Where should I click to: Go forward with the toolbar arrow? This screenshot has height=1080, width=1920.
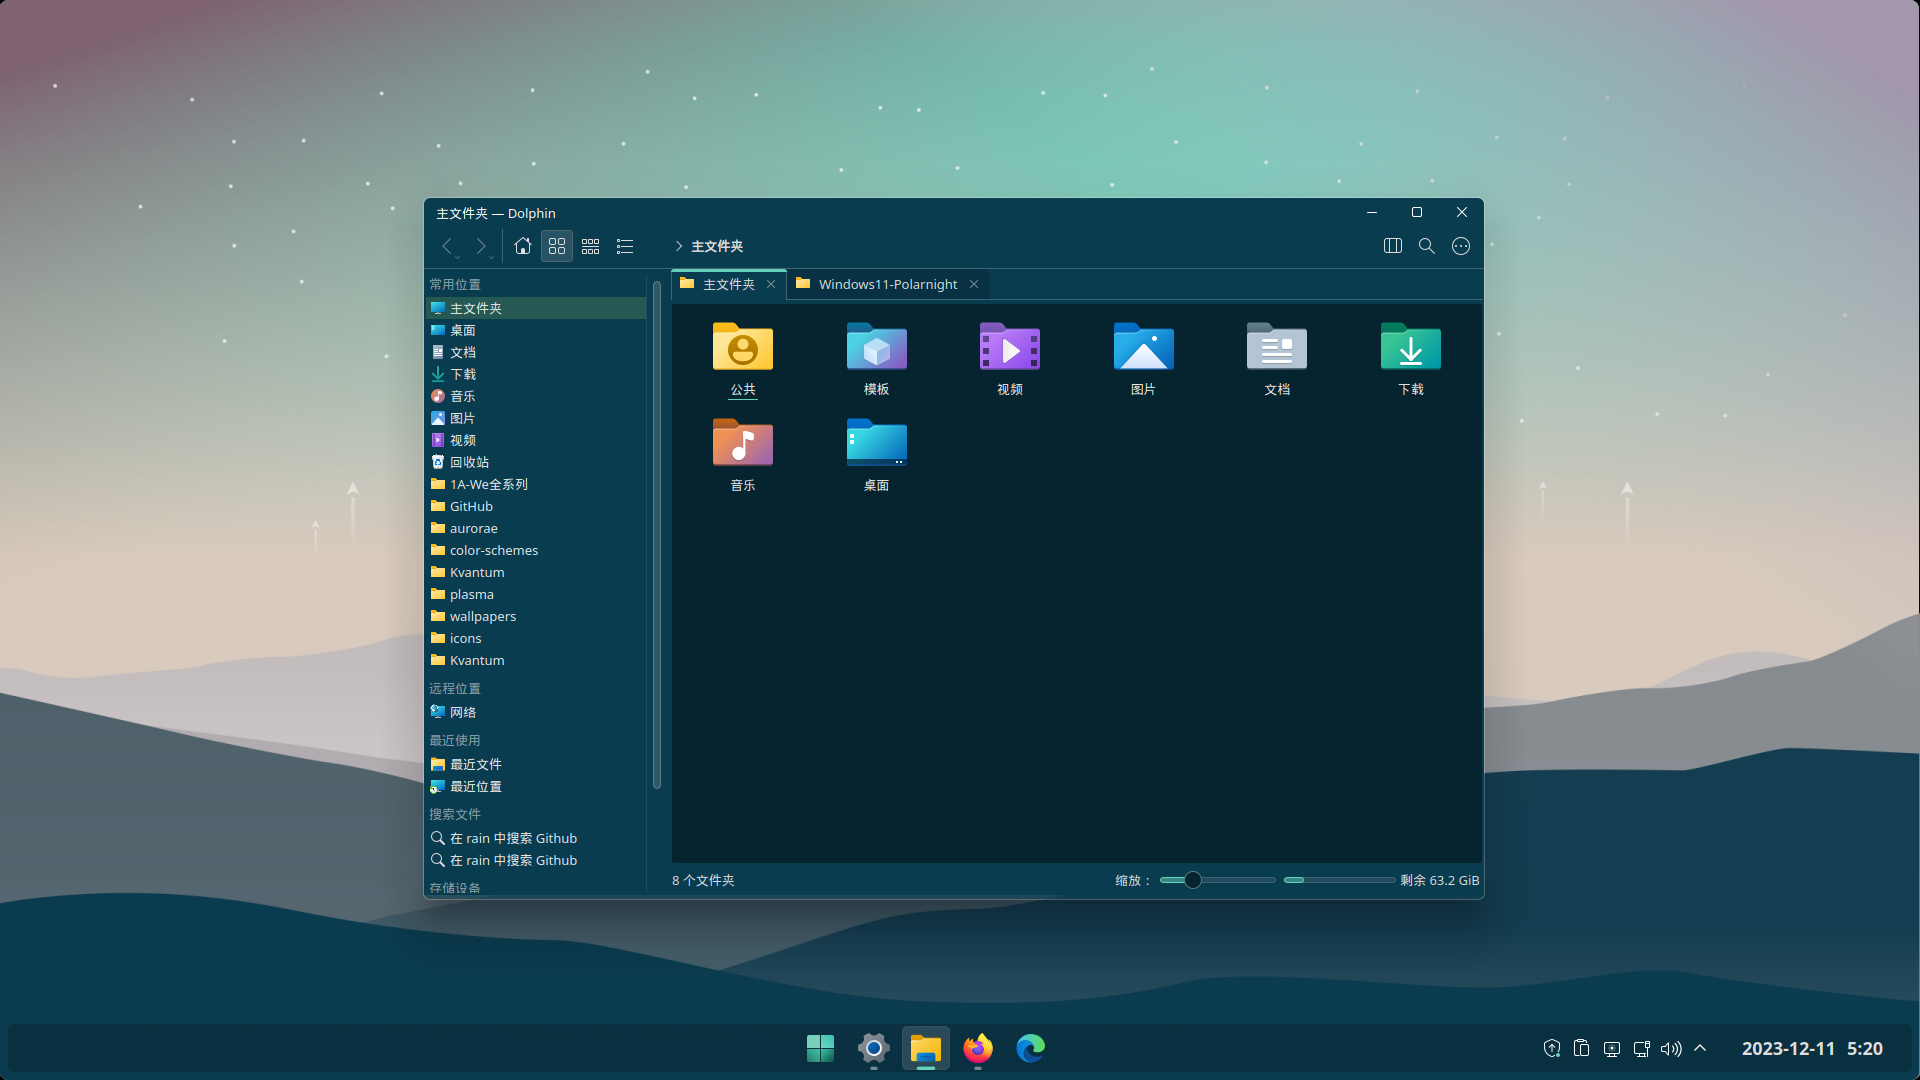click(x=481, y=246)
